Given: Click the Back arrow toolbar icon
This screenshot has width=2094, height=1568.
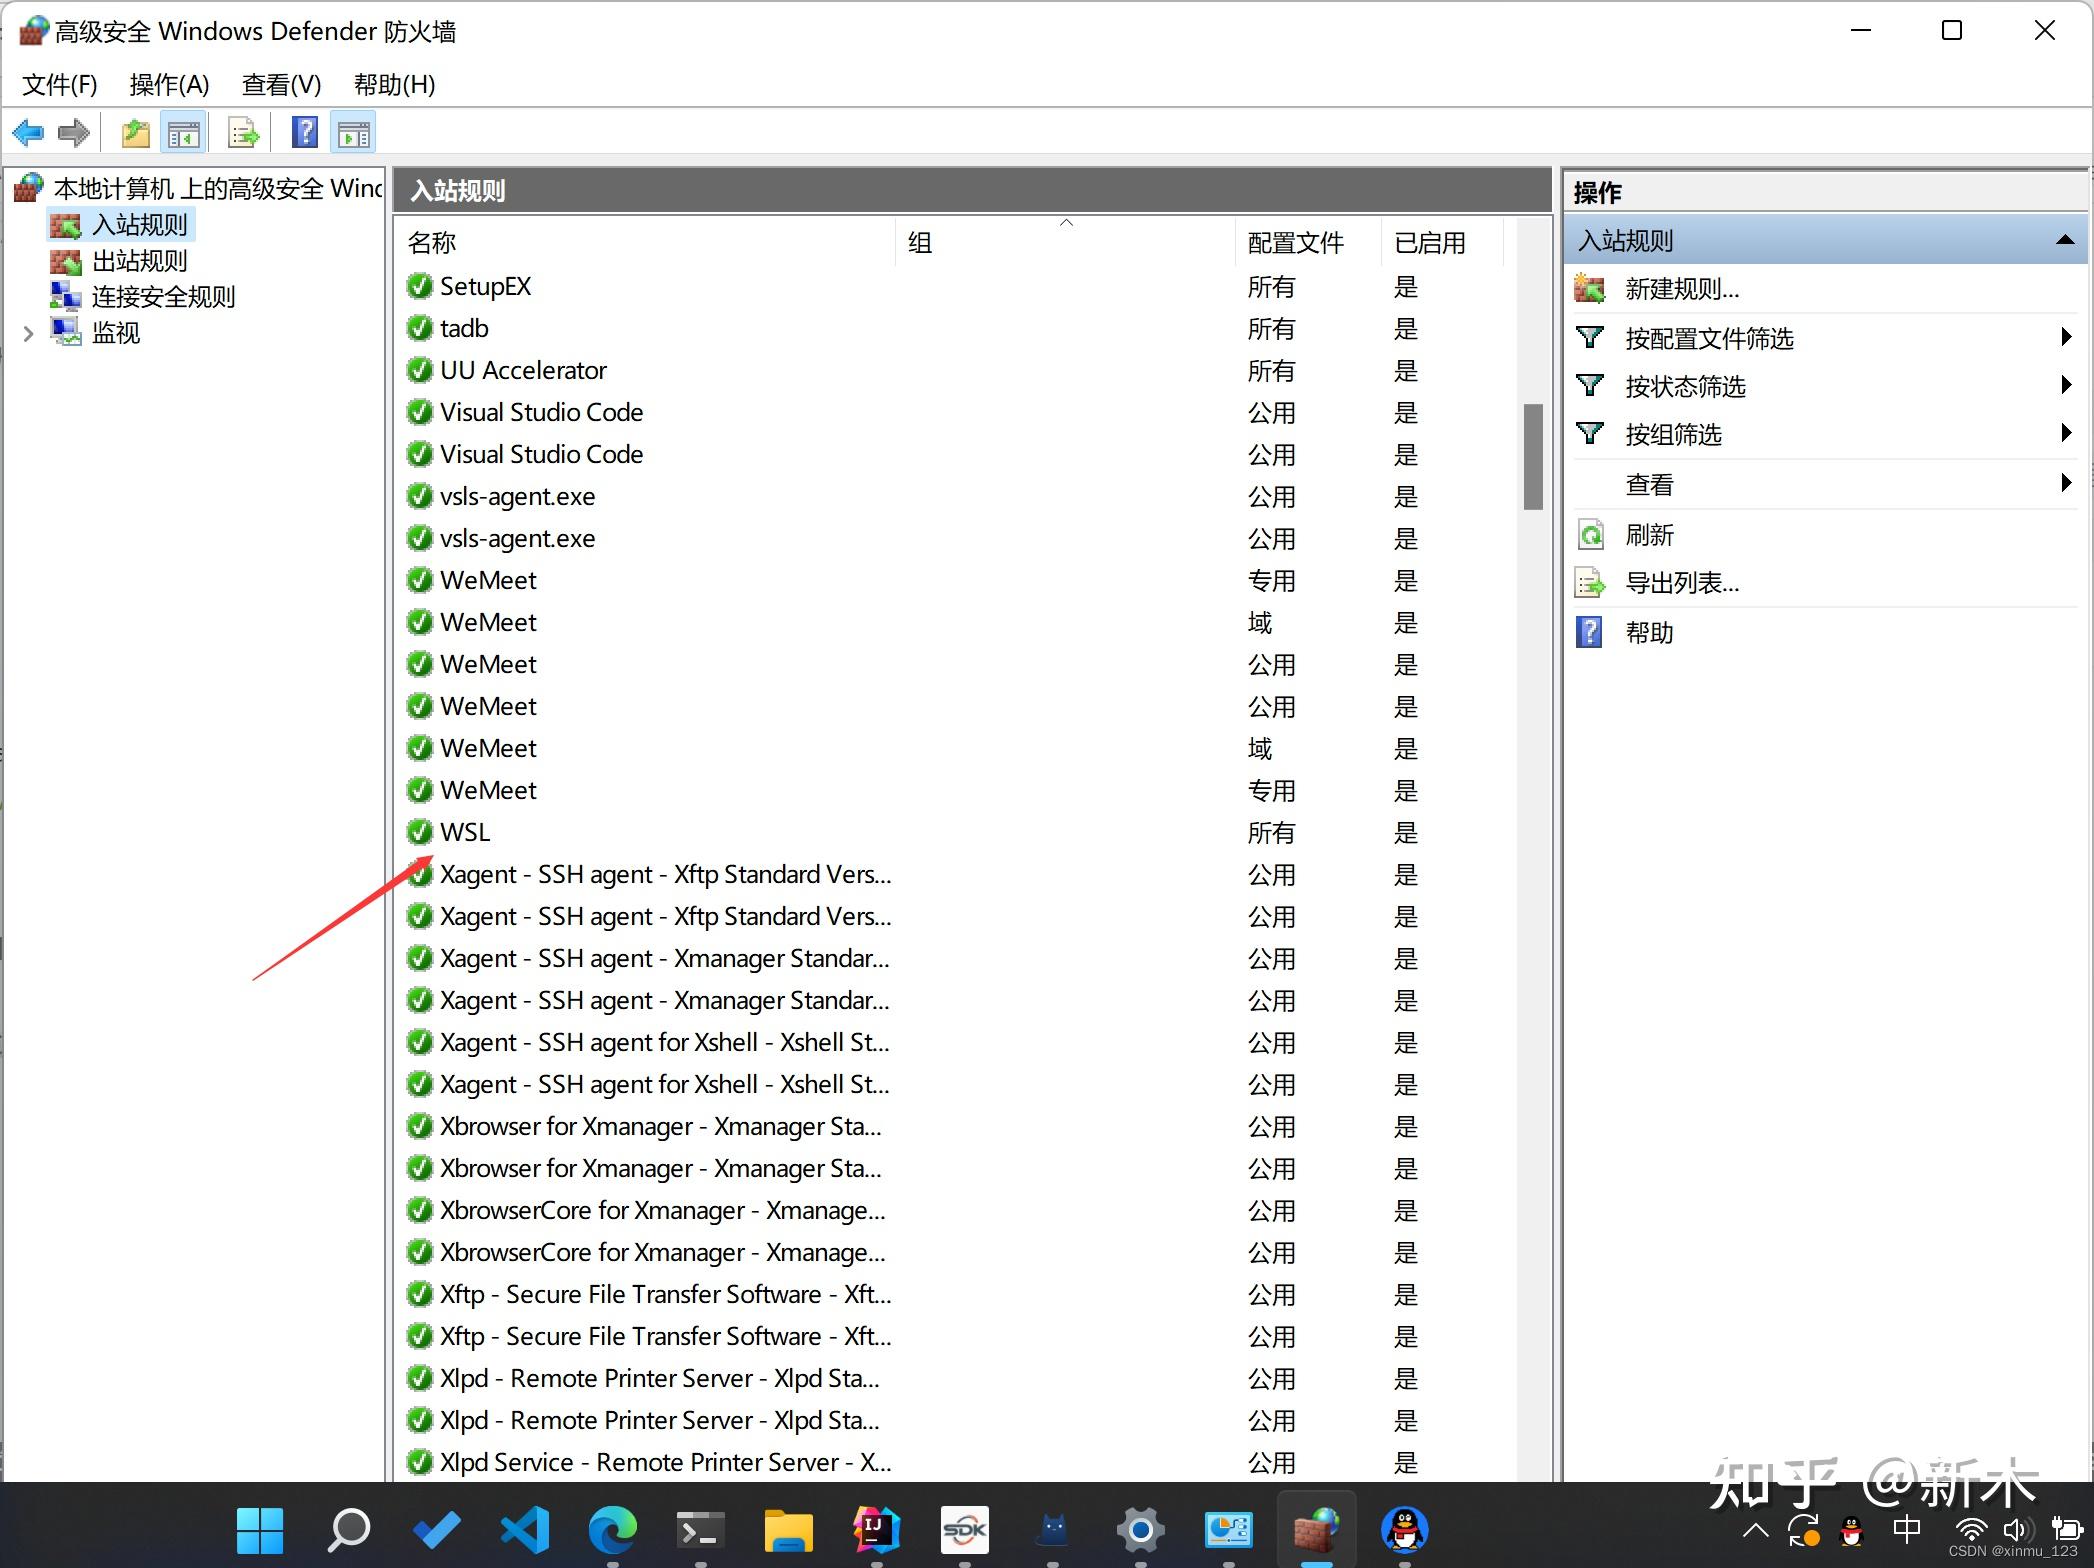Looking at the screenshot, I should coord(28,133).
